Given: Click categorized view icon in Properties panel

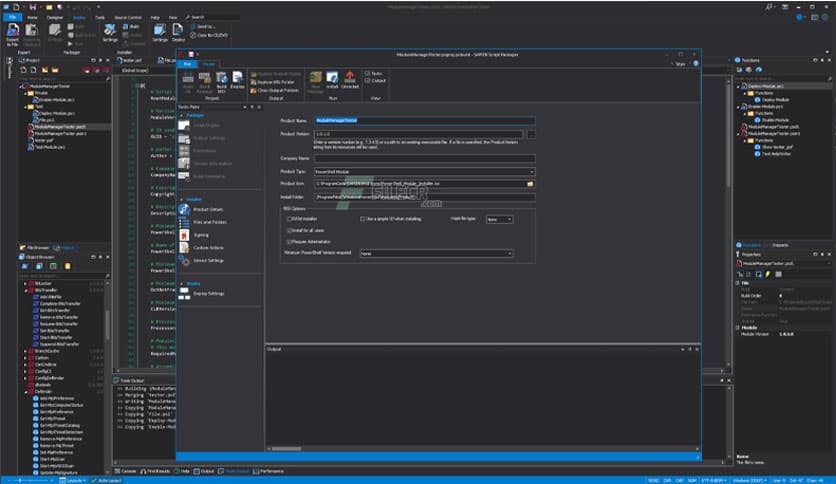Looking at the screenshot, I should point(739,274).
